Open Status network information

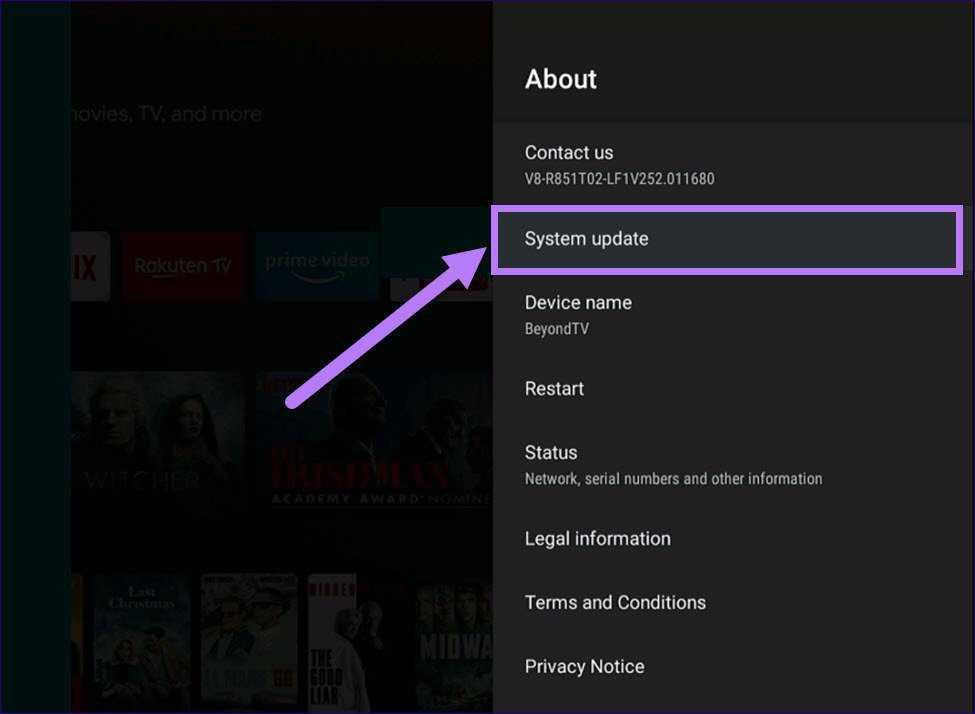tap(734, 465)
